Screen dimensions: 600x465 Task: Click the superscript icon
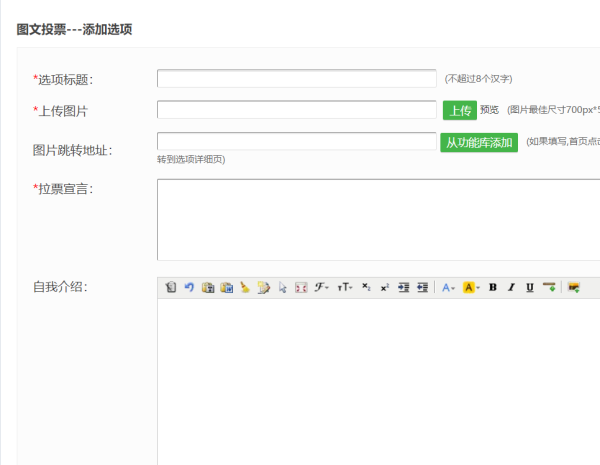pyautogui.click(x=384, y=287)
